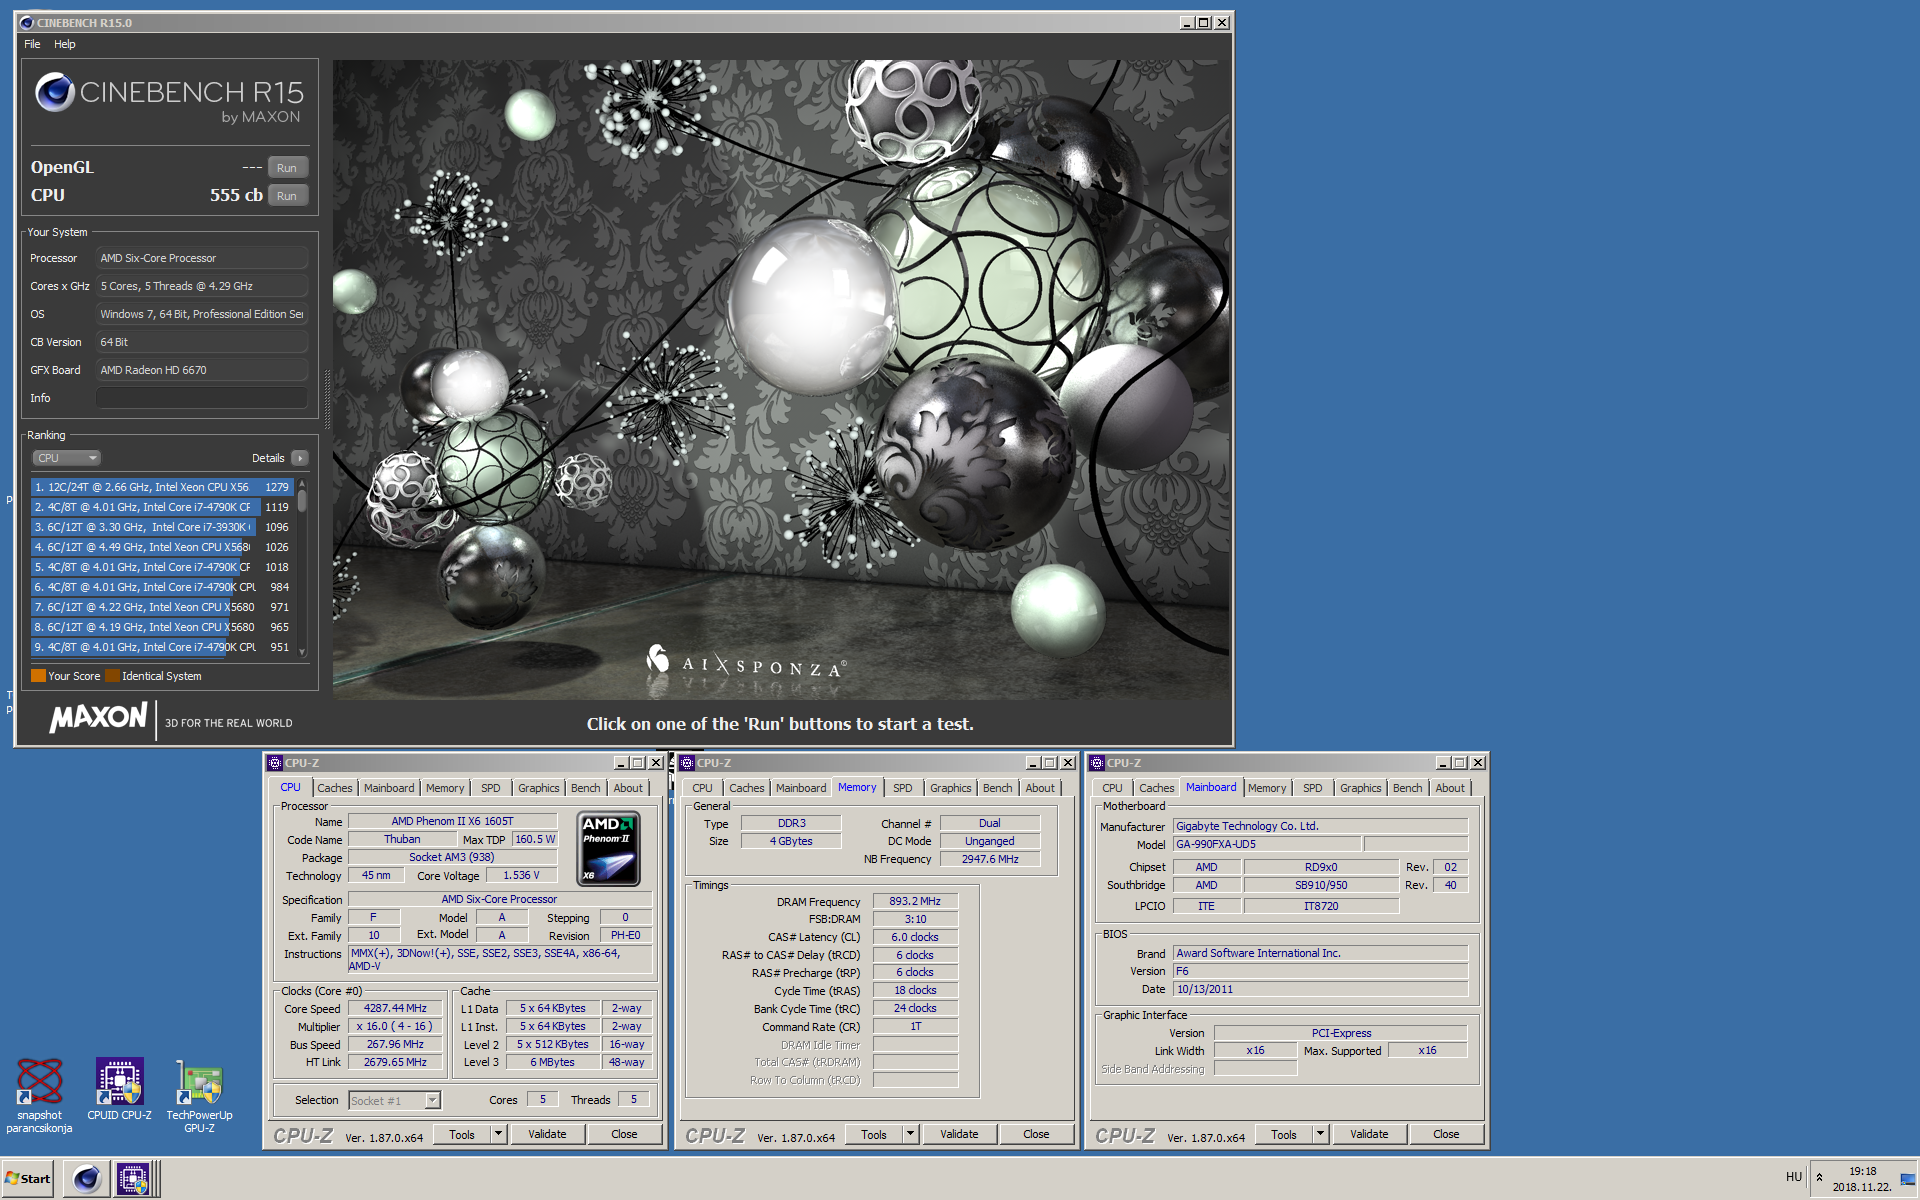Switch to Mainboard tab in first CPU-Z window
This screenshot has width=1920, height=1200.
[389, 788]
